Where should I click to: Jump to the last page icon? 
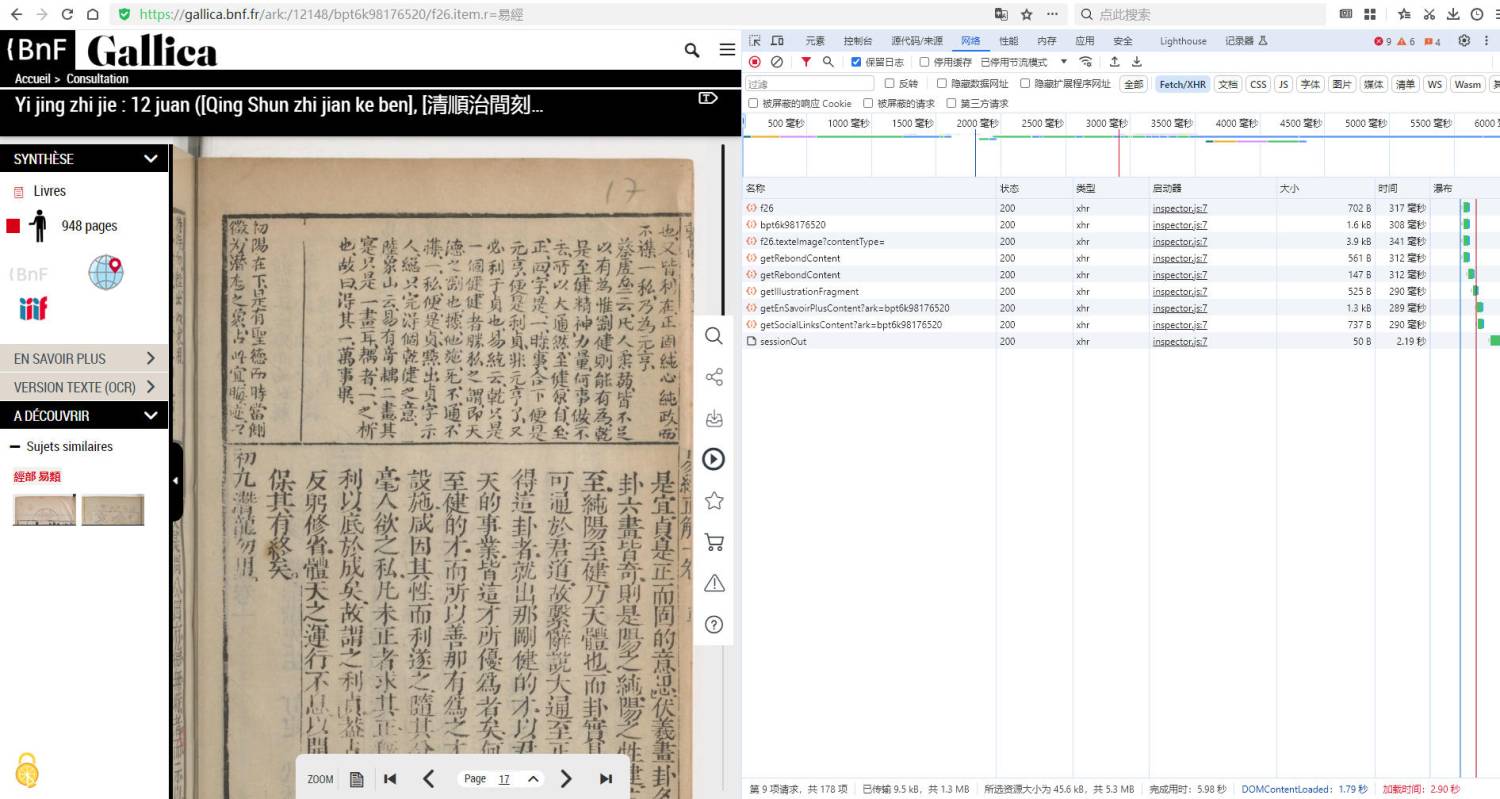point(606,779)
